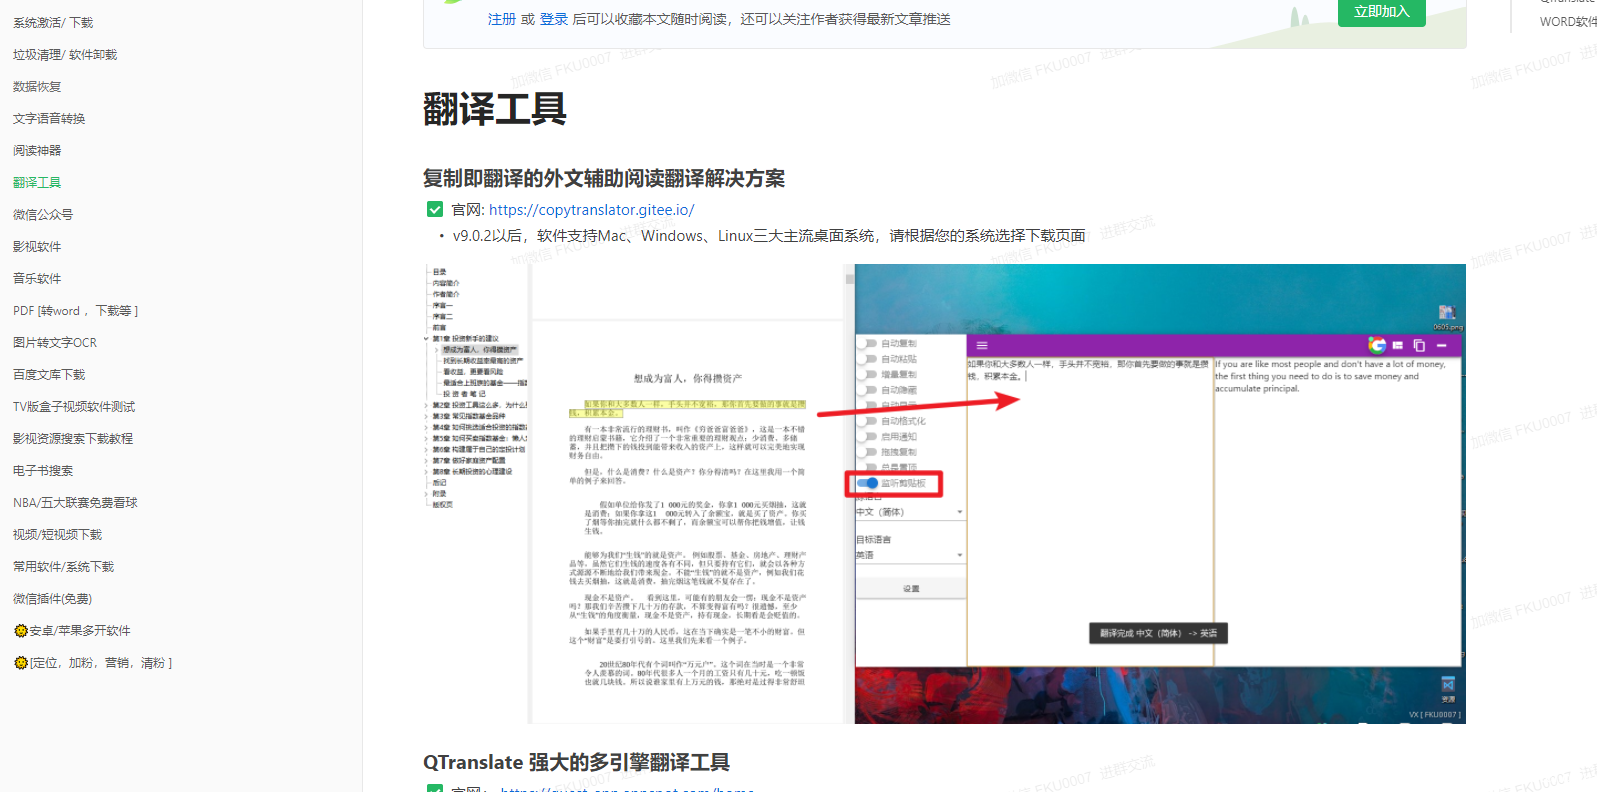Click the 翻译工具 page heading

point(495,109)
